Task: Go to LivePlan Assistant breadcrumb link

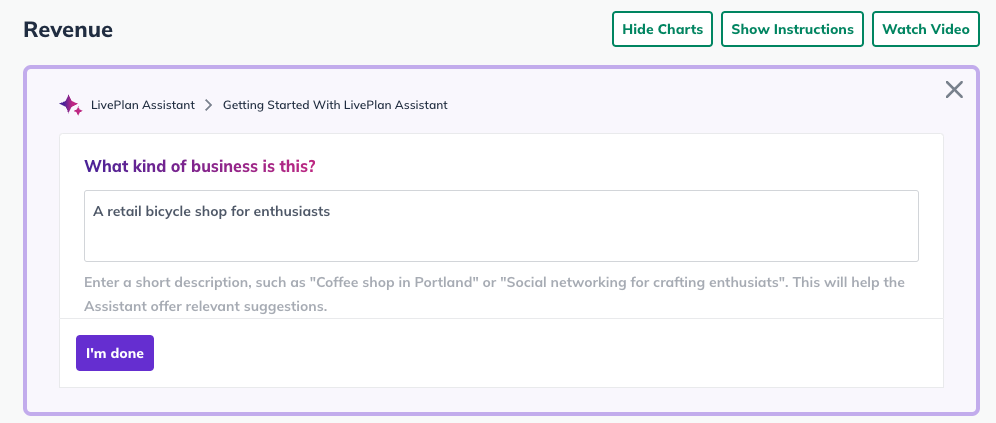Action: point(143,105)
